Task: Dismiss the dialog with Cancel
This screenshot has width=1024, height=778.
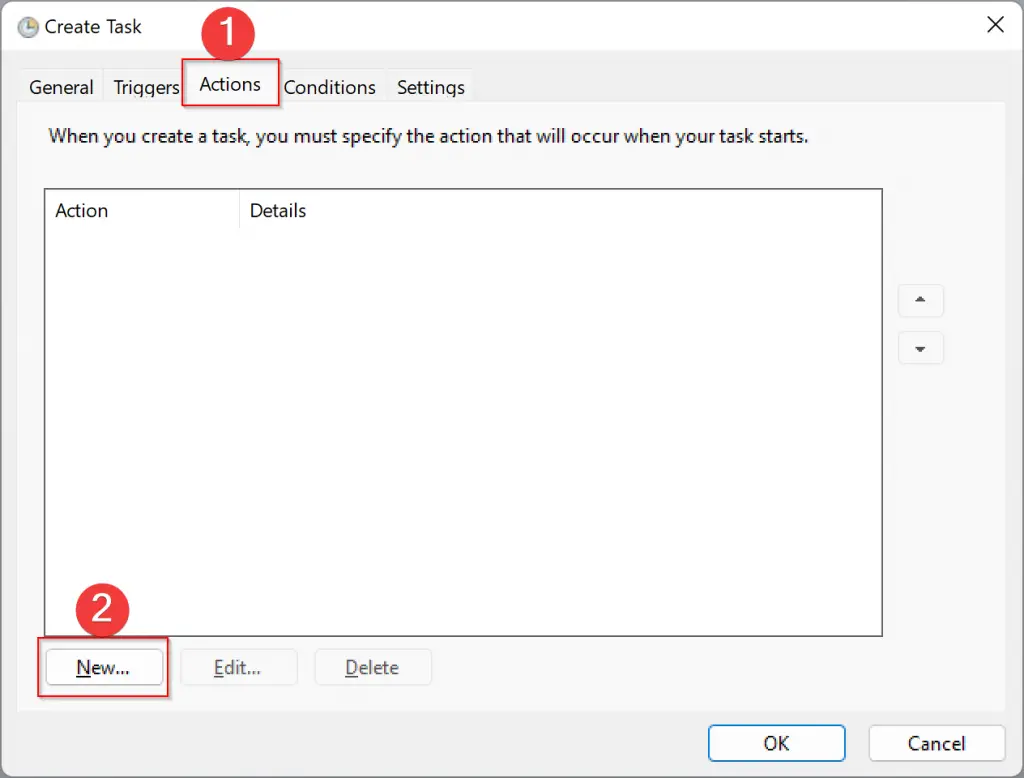Action: [x=936, y=743]
